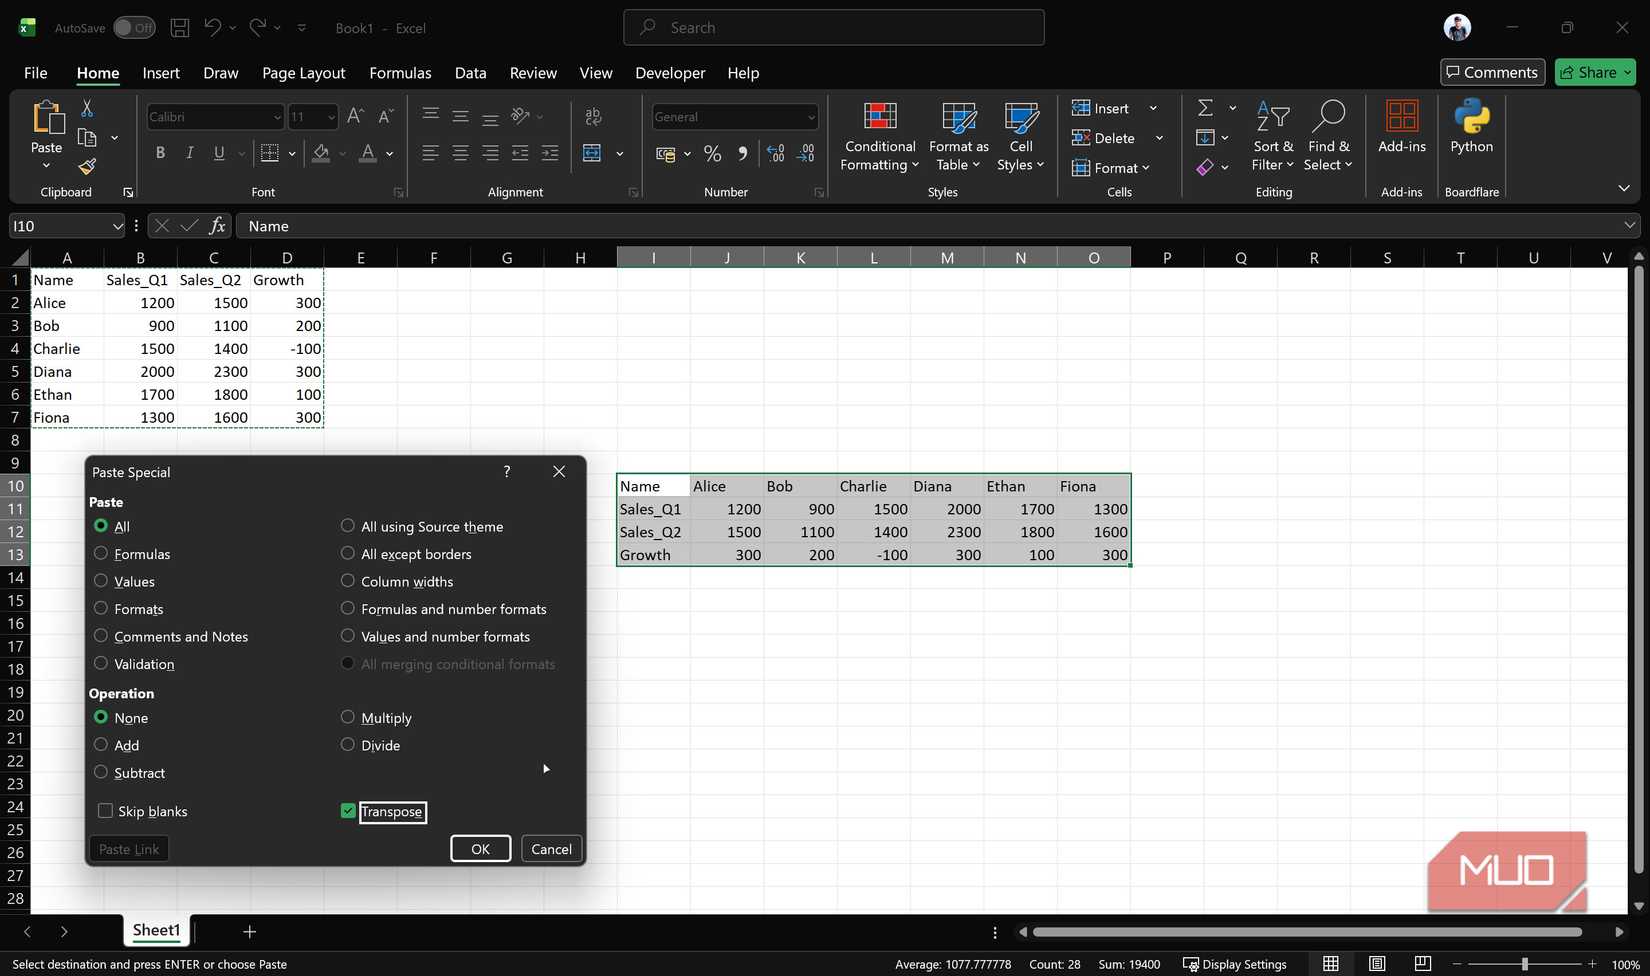Expand the font name Calibri dropdown
1650x976 pixels.
(277, 117)
